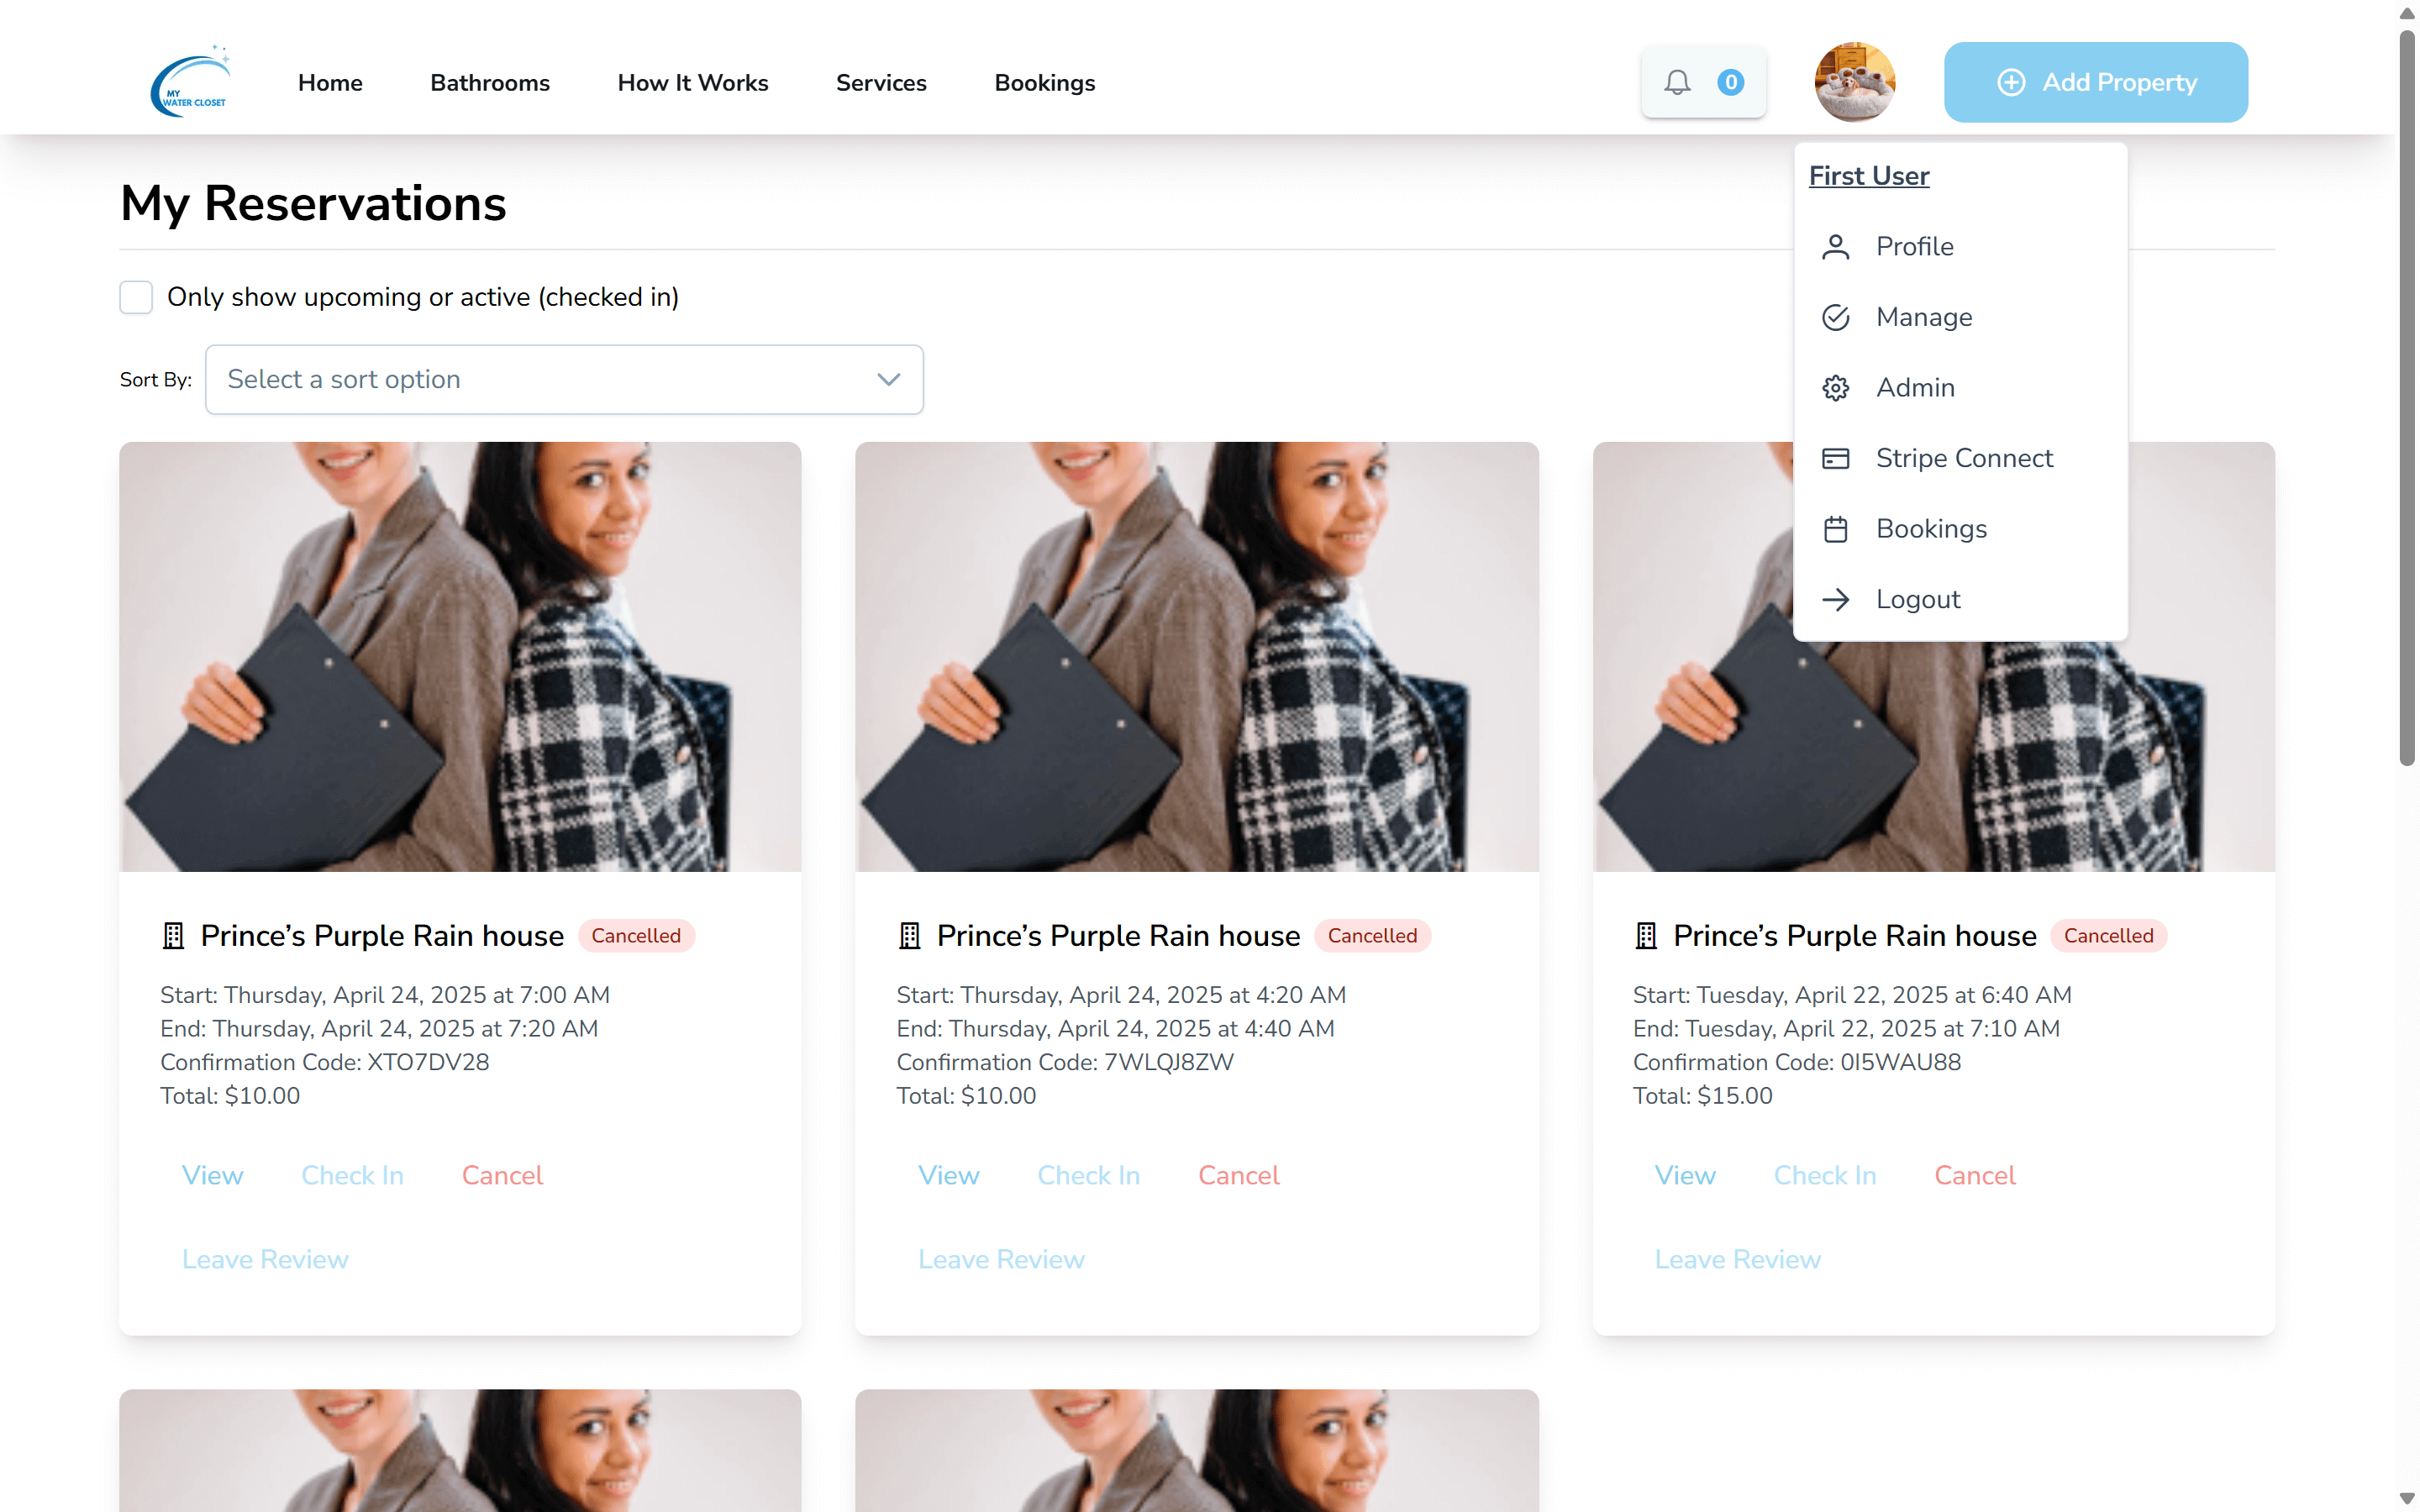Image resolution: width=2420 pixels, height=1512 pixels.
Task: Click the Profile person icon
Action: click(x=1835, y=247)
